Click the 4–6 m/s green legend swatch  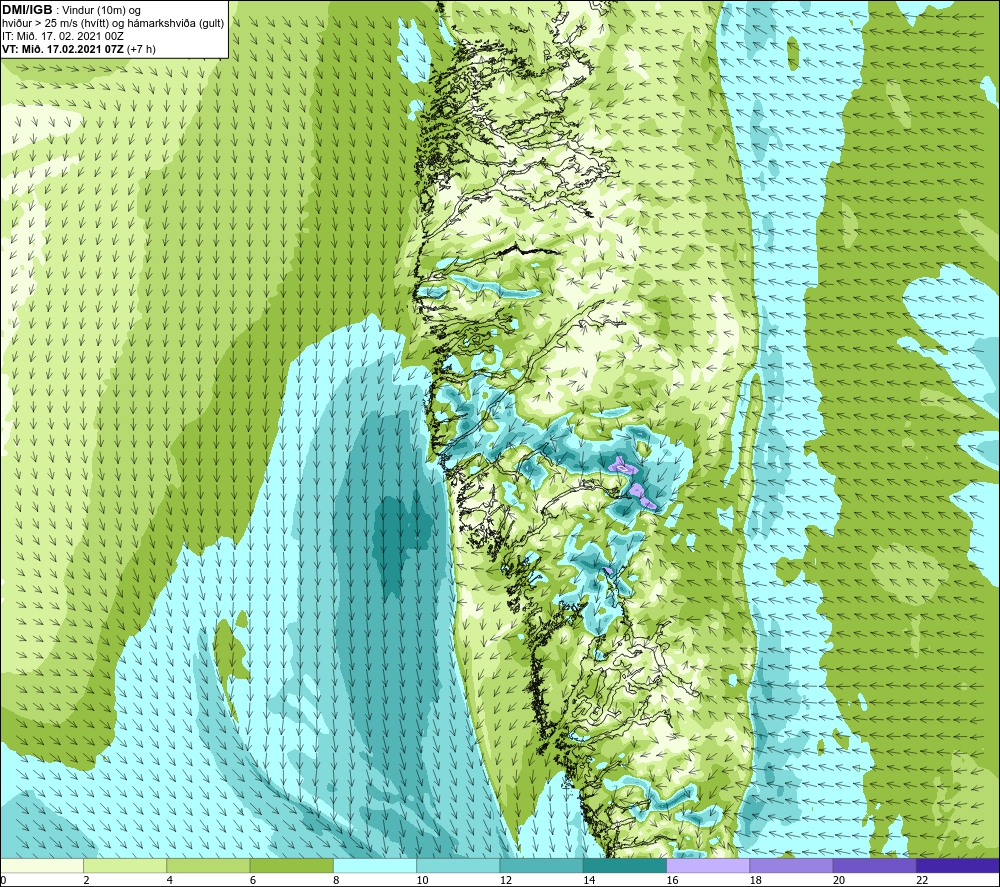209,865
